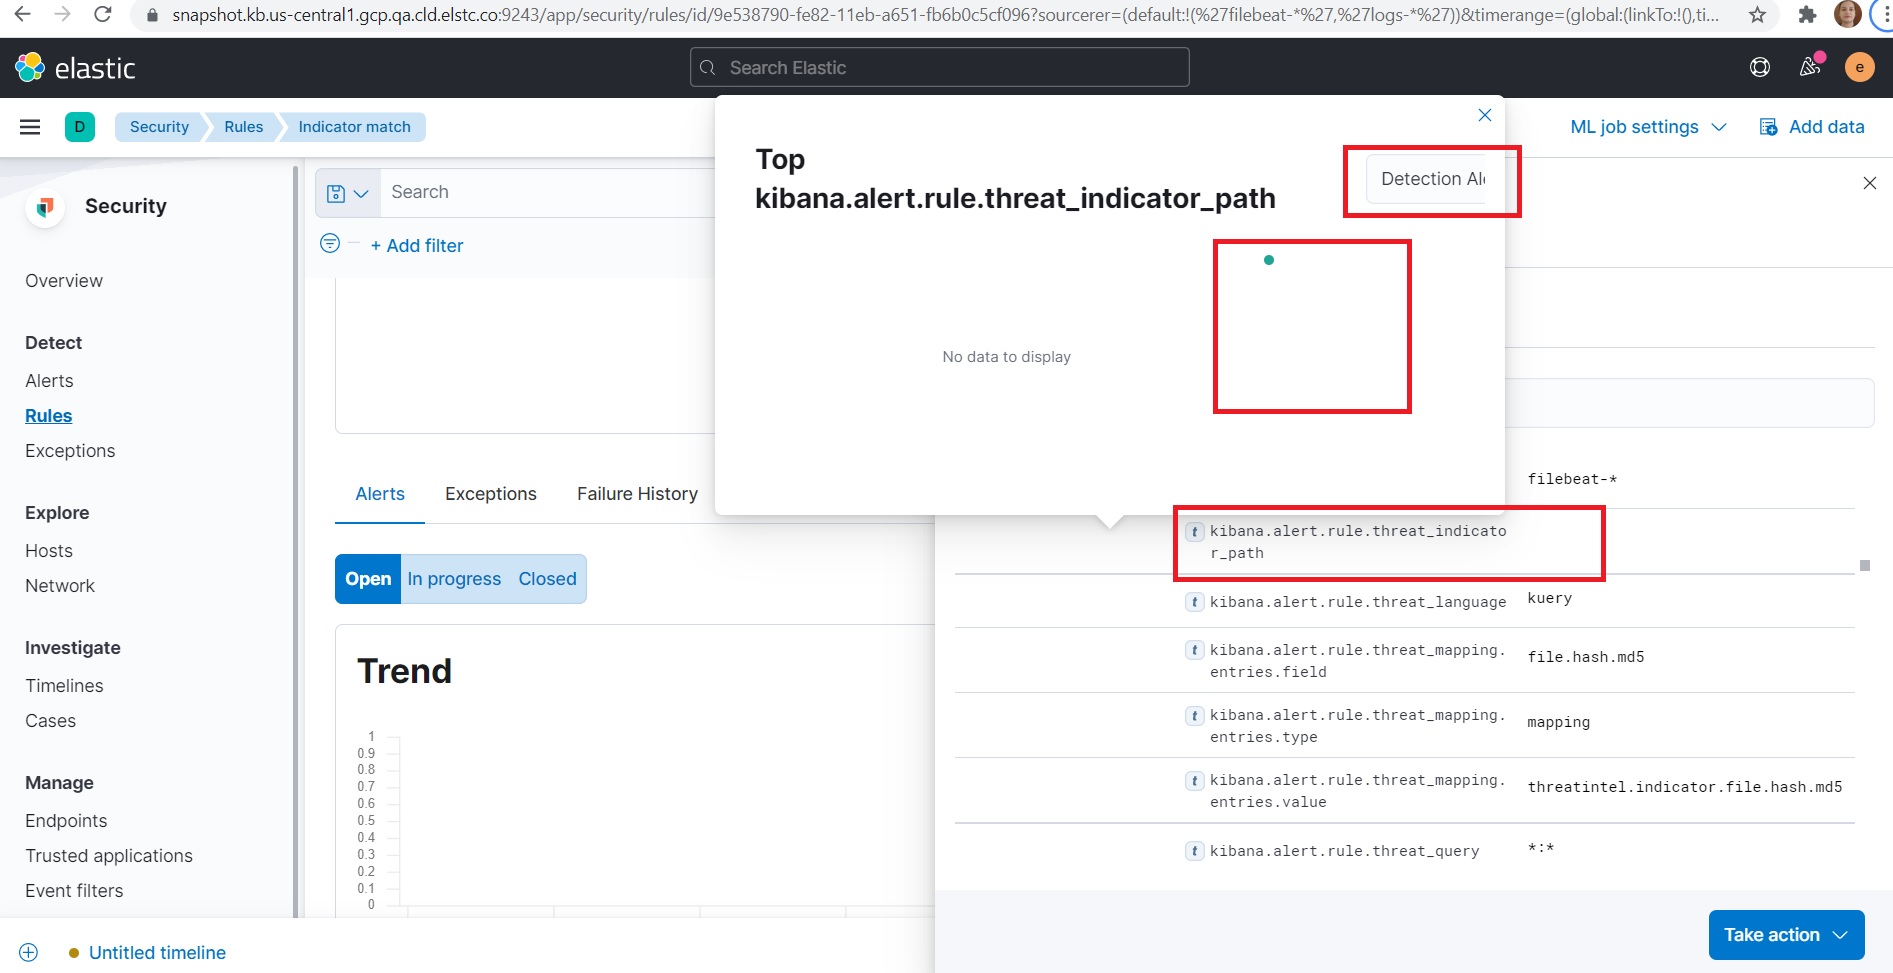This screenshot has height=973, width=1893.
Task: Click the filter options icon beside Add filter
Action: pyautogui.click(x=328, y=243)
